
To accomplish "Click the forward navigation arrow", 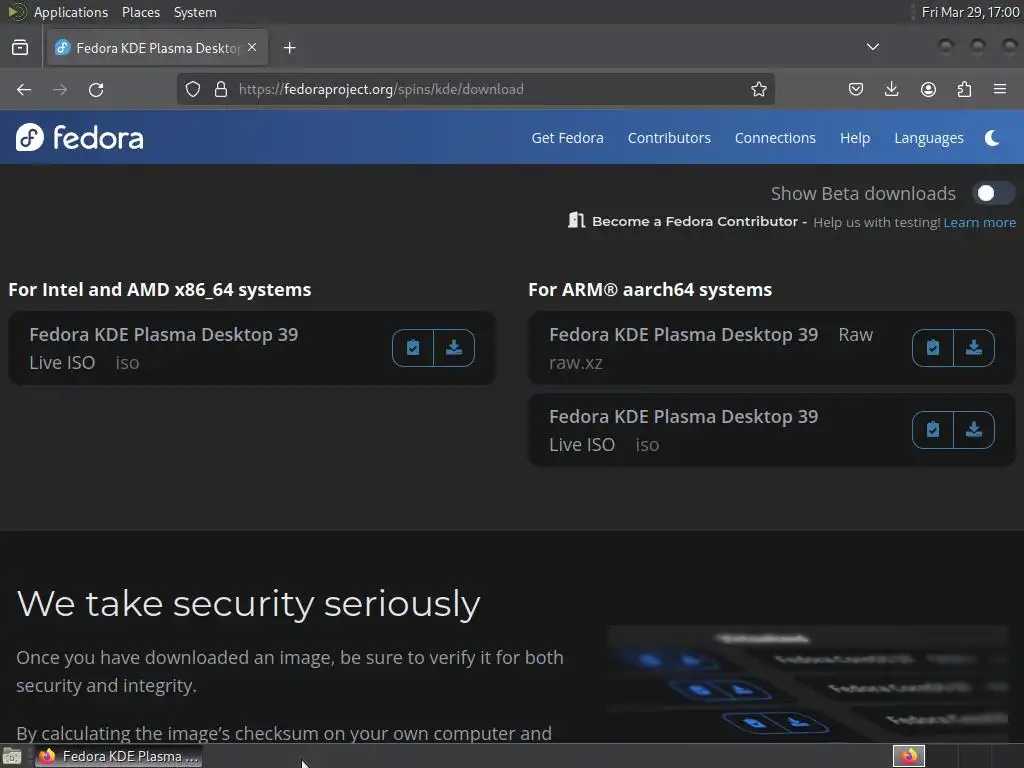I will click(x=59, y=89).
